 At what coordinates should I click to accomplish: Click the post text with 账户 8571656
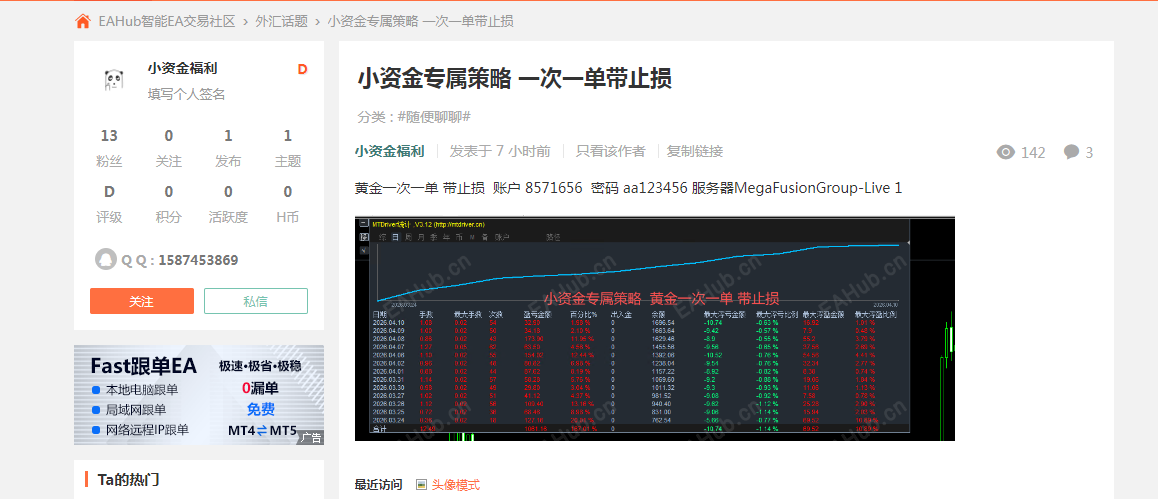tap(628, 188)
